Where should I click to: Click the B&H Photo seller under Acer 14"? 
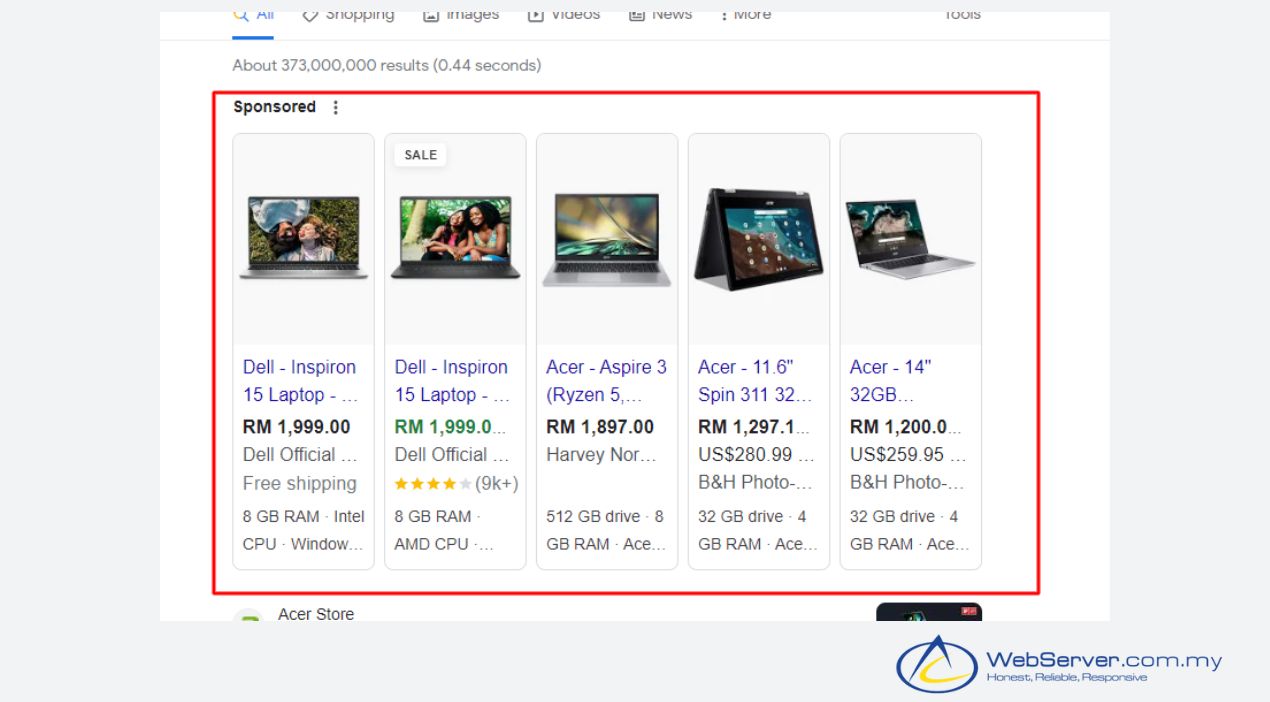coord(907,482)
